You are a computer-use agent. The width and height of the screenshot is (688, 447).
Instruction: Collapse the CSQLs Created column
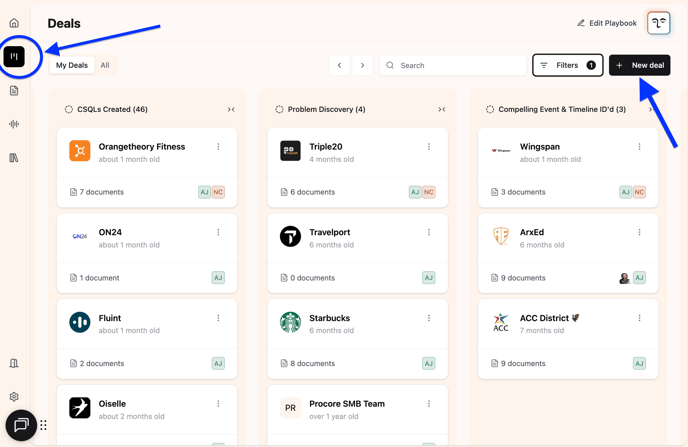[231, 110]
